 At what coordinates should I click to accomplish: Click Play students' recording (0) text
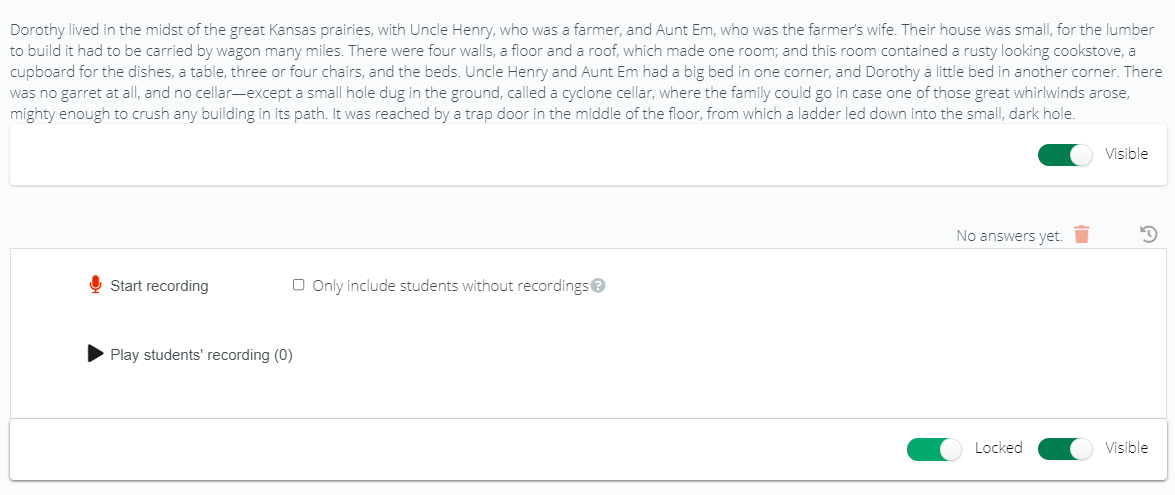201,355
